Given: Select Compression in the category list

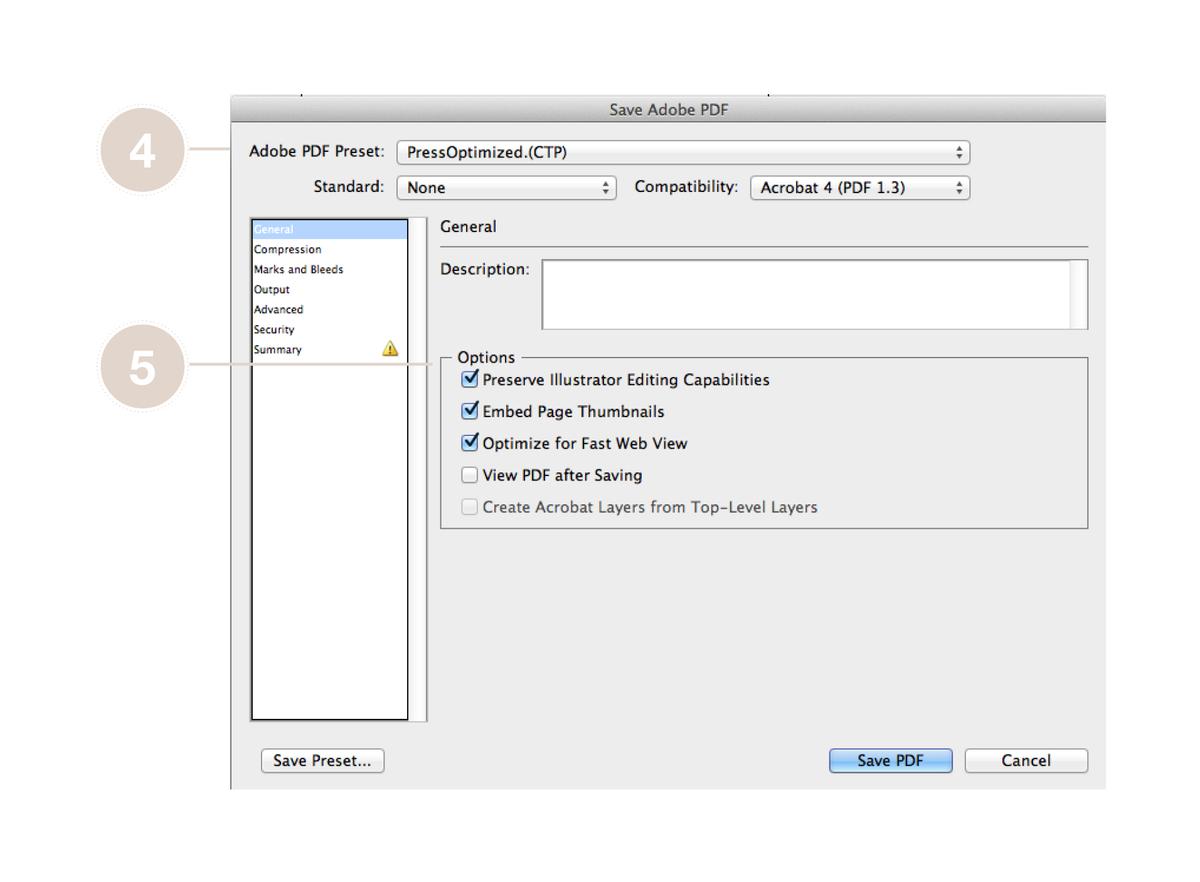Looking at the screenshot, I should coord(330,250).
